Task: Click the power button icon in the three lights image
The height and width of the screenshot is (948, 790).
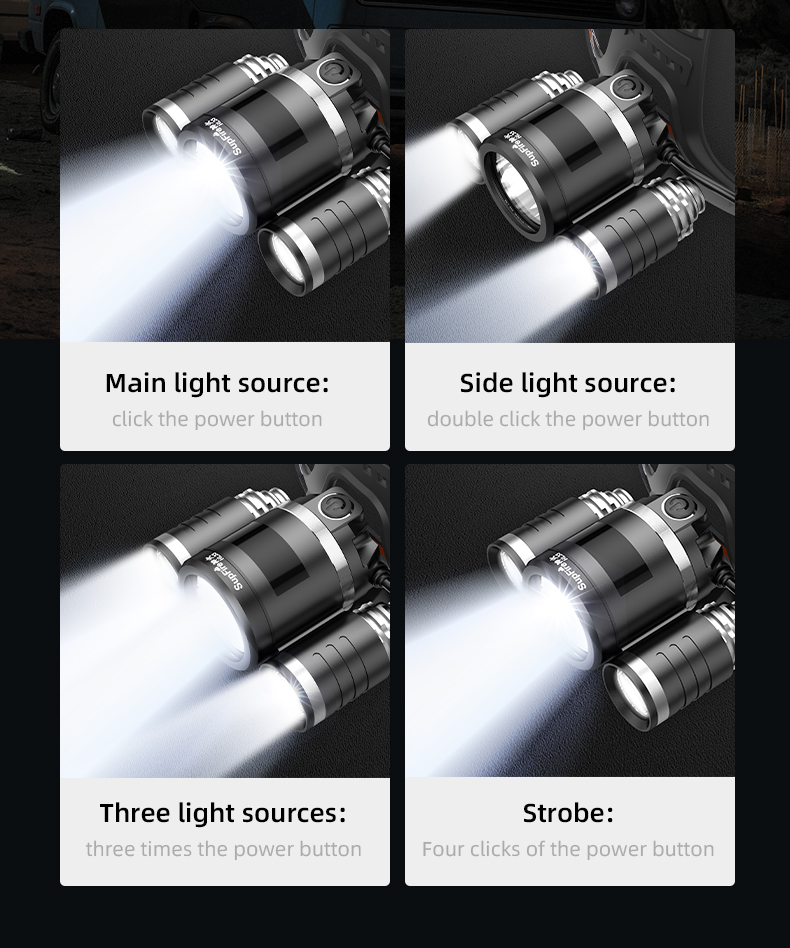Action: (x=332, y=506)
